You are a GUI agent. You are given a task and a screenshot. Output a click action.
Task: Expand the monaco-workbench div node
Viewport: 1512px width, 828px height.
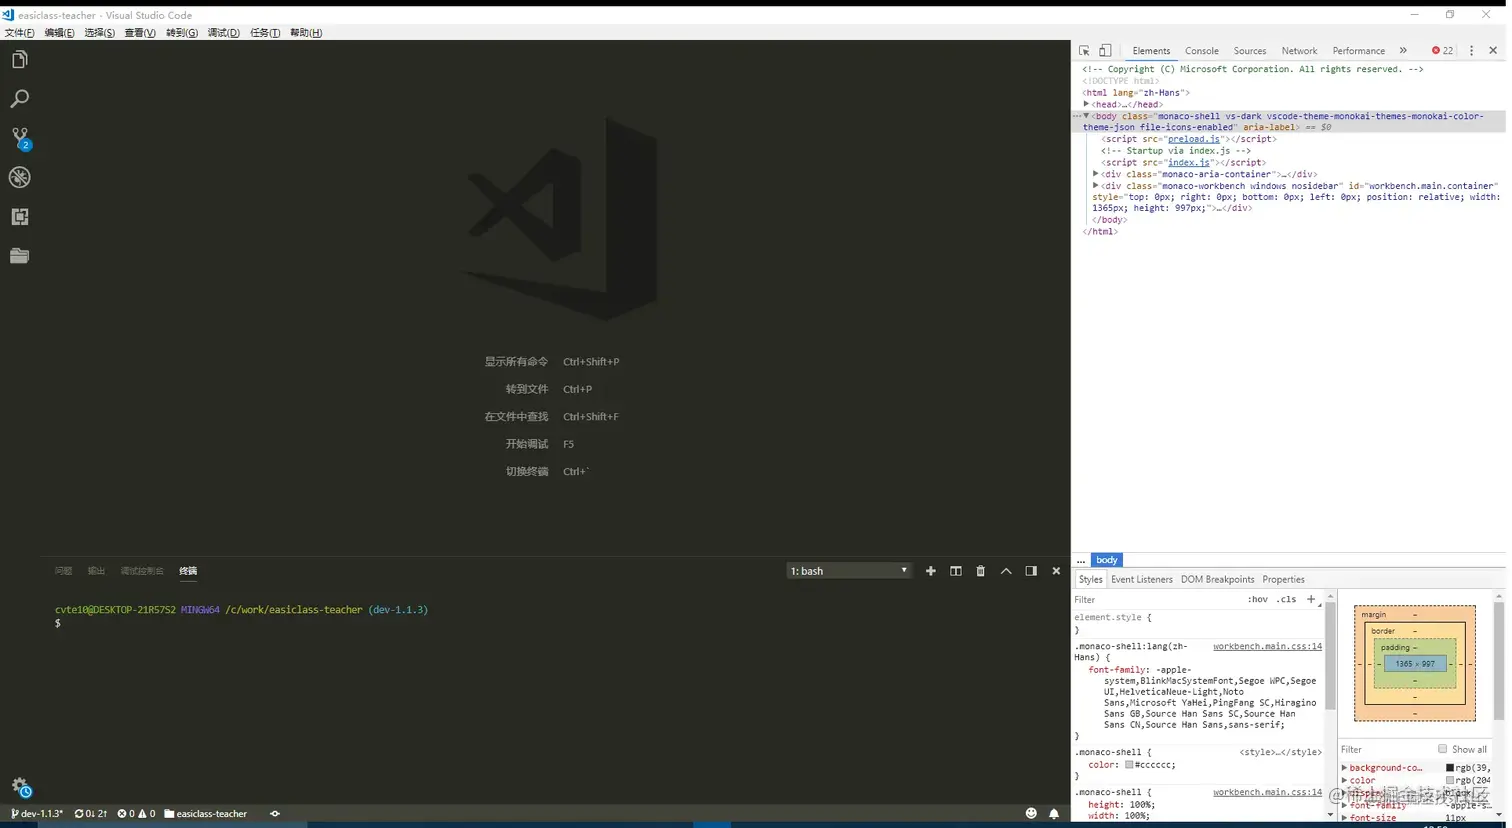click(x=1096, y=186)
